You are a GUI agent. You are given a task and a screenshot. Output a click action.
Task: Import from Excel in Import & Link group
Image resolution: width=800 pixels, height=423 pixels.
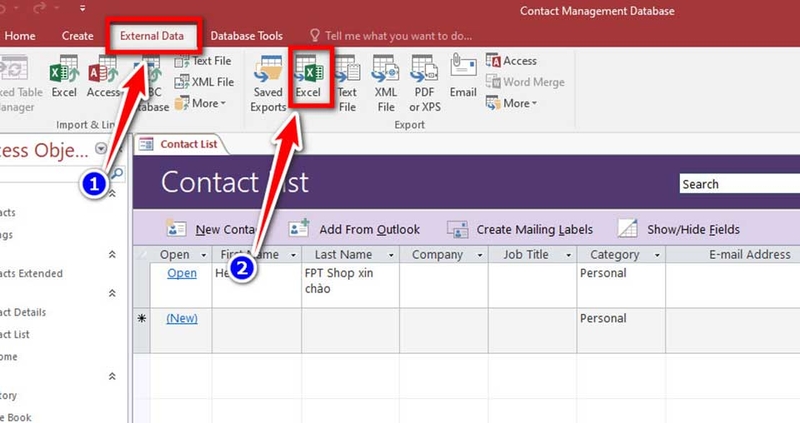click(x=64, y=77)
